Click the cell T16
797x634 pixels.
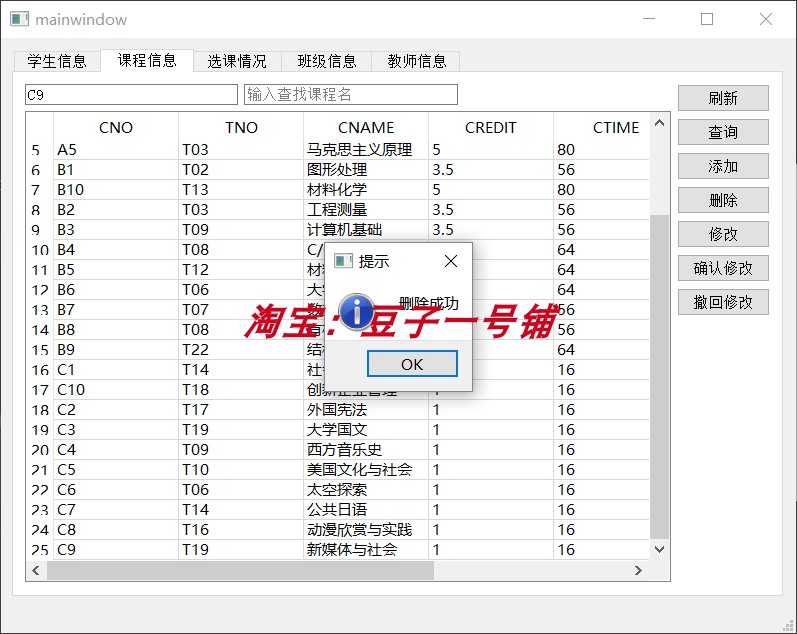[x=241, y=530]
